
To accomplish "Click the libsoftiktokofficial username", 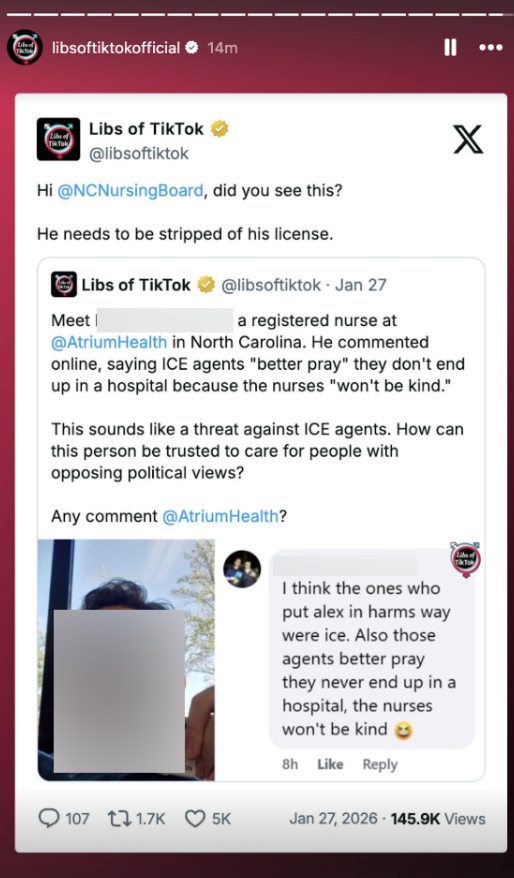I will click(116, 48).
